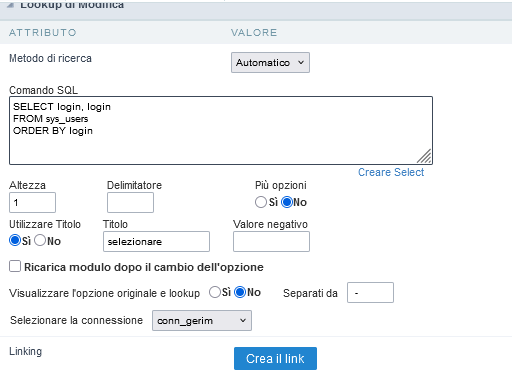The image size is (512, 372).
Task: Focus the Altezza input field
Action: point(32,202)
